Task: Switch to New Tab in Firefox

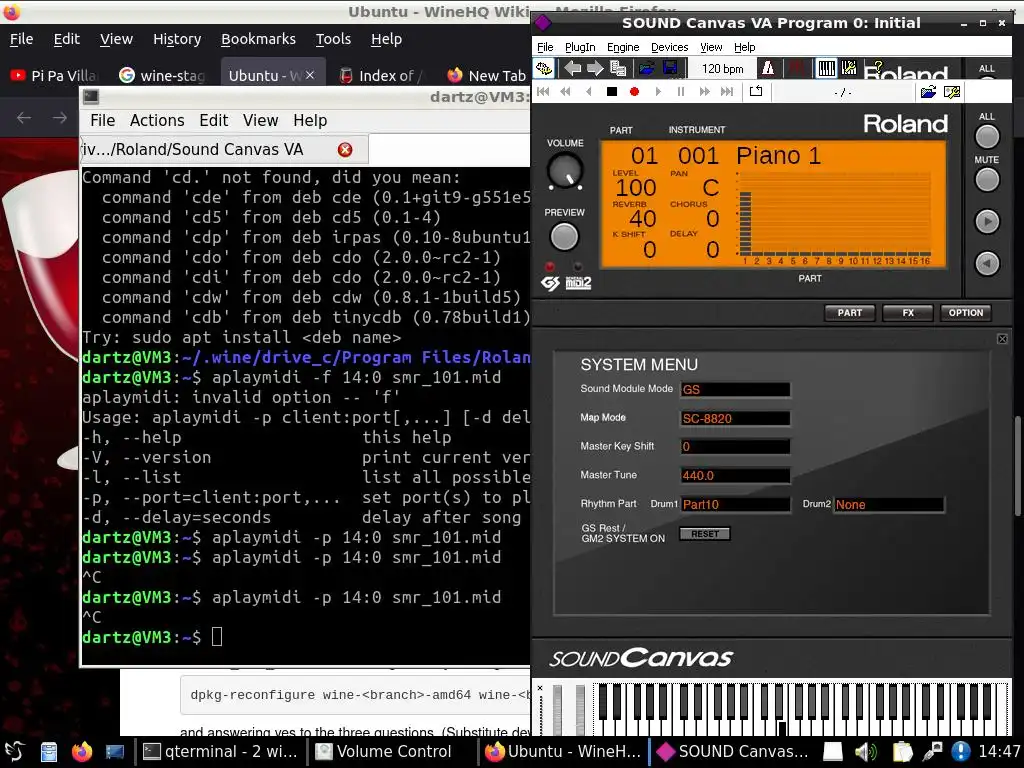Action: [487, 76]
